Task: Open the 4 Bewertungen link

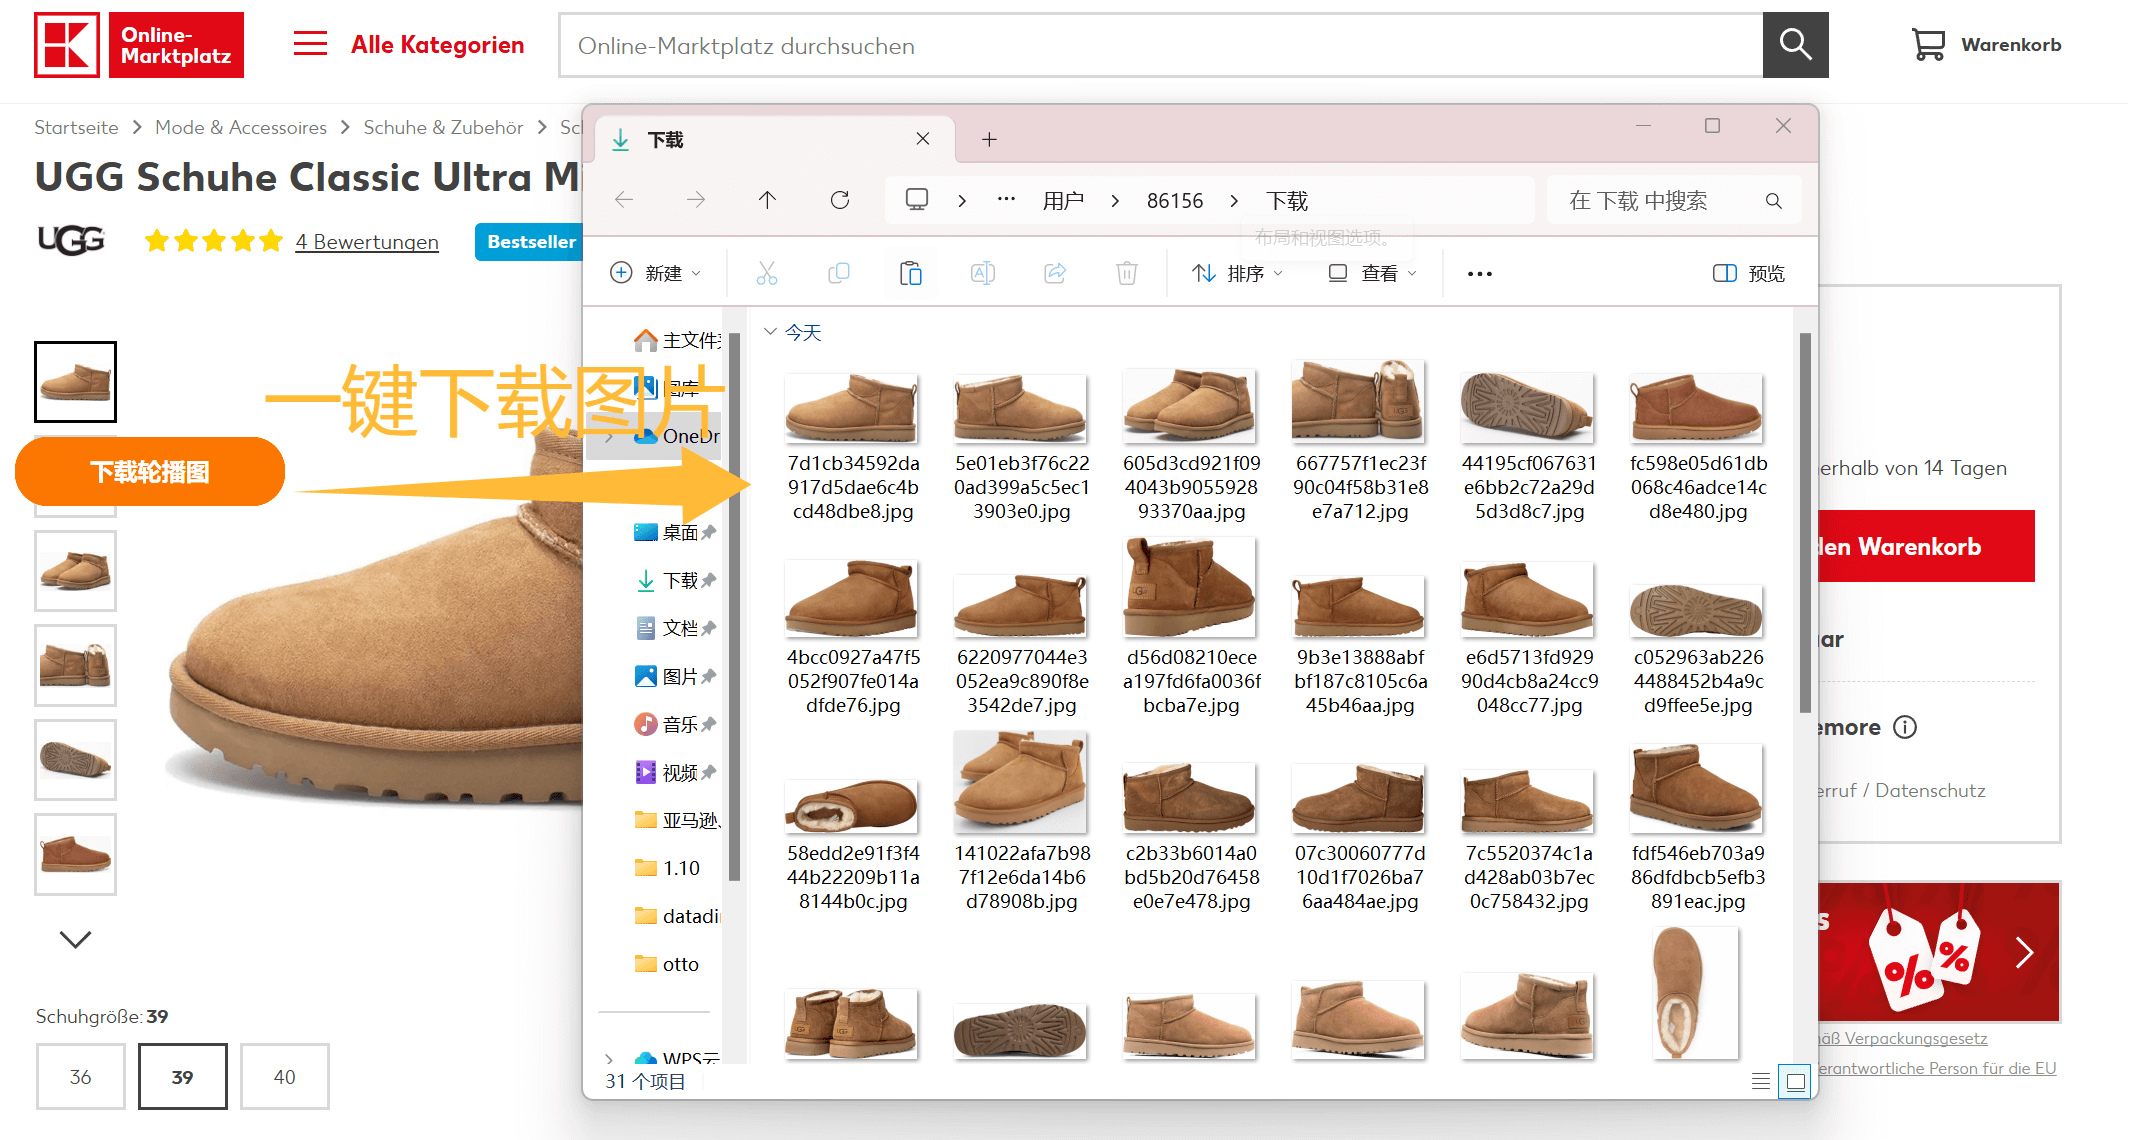Action: pyautogui.click(x=367, y=242)
